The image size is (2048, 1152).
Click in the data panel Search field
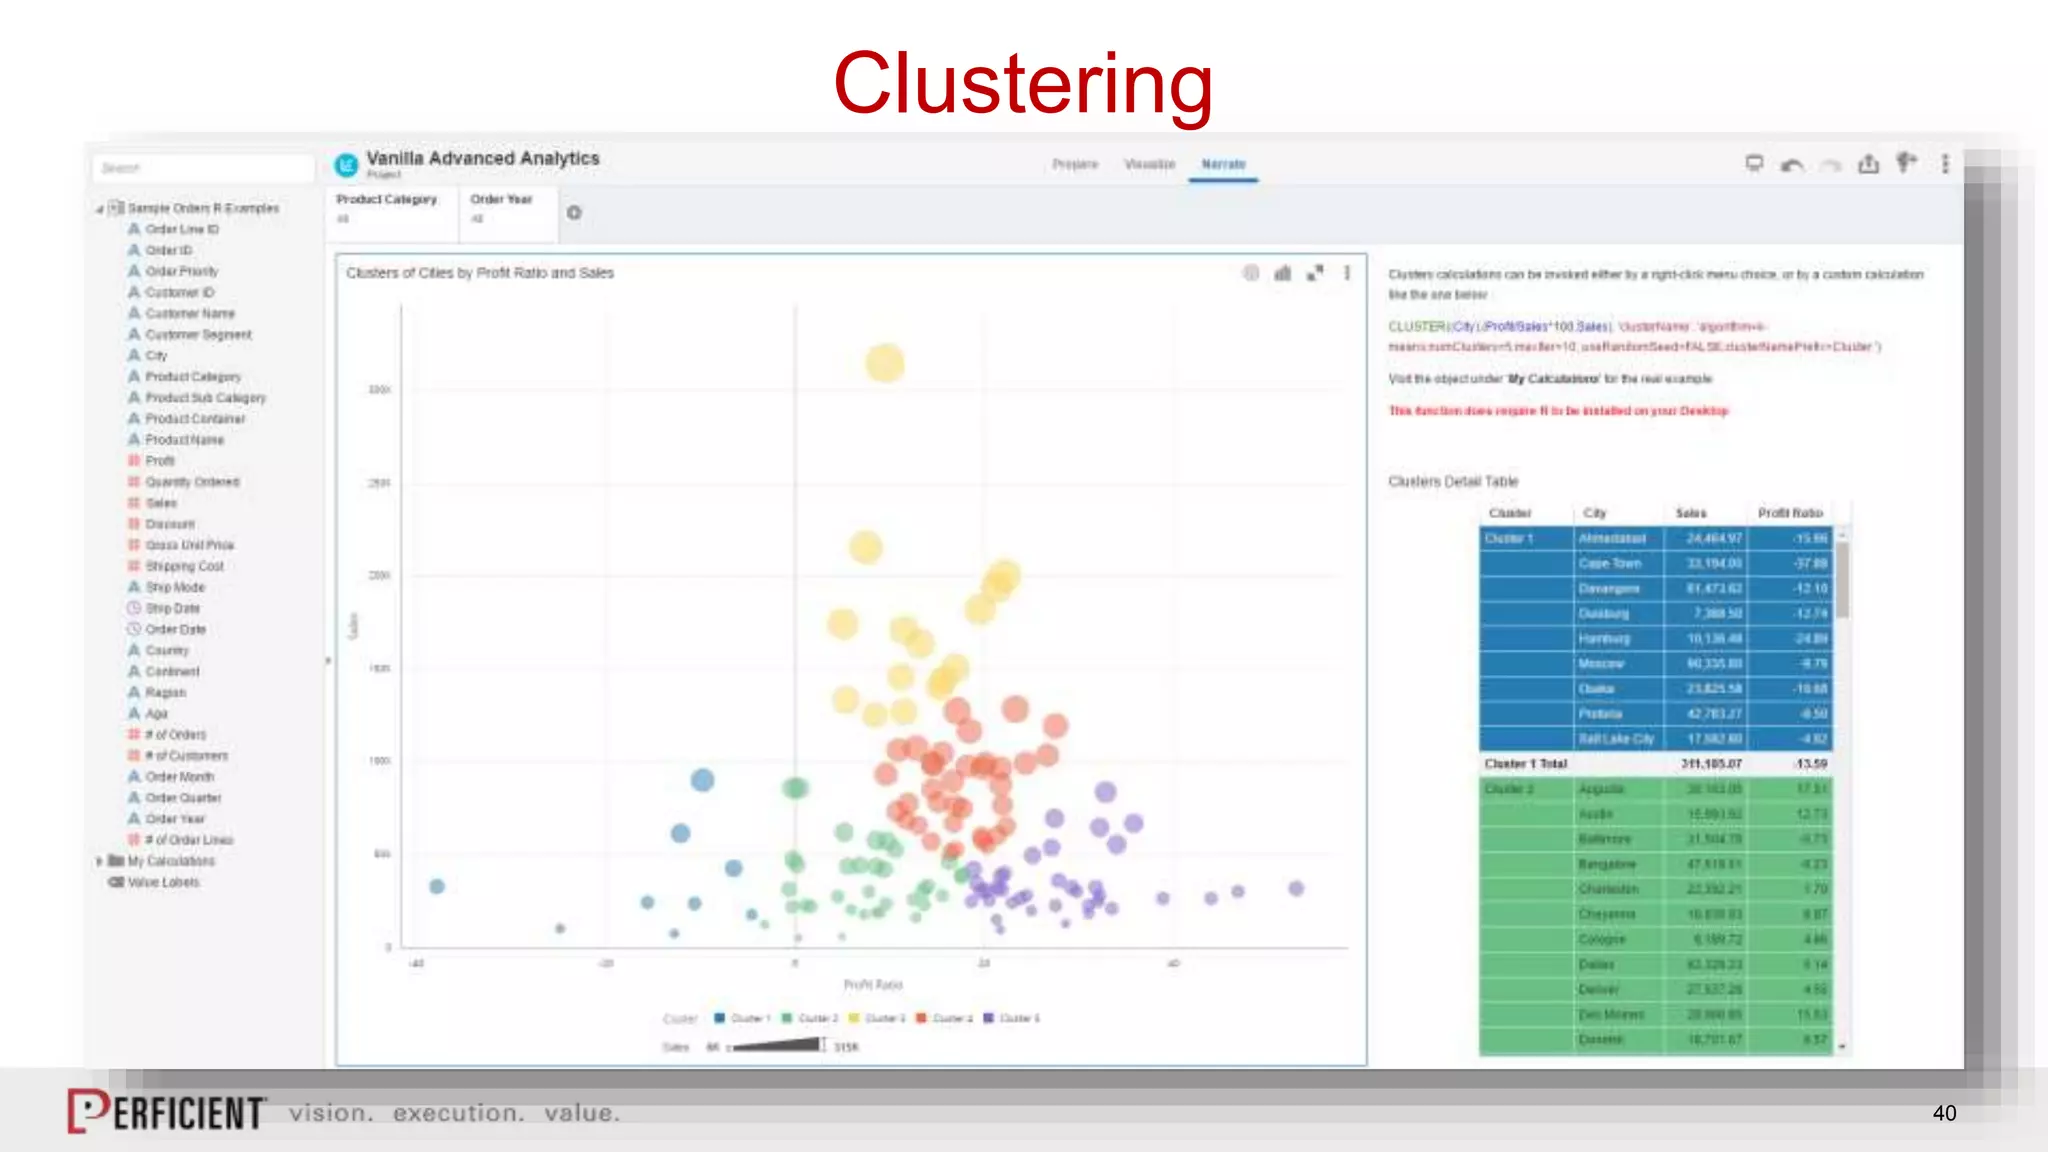pyautogui.click(x=203, y=168)
